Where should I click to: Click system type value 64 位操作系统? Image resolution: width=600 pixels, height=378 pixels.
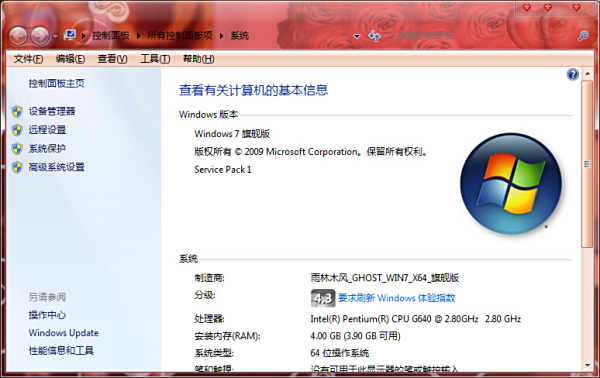click(x=340, y=353)
